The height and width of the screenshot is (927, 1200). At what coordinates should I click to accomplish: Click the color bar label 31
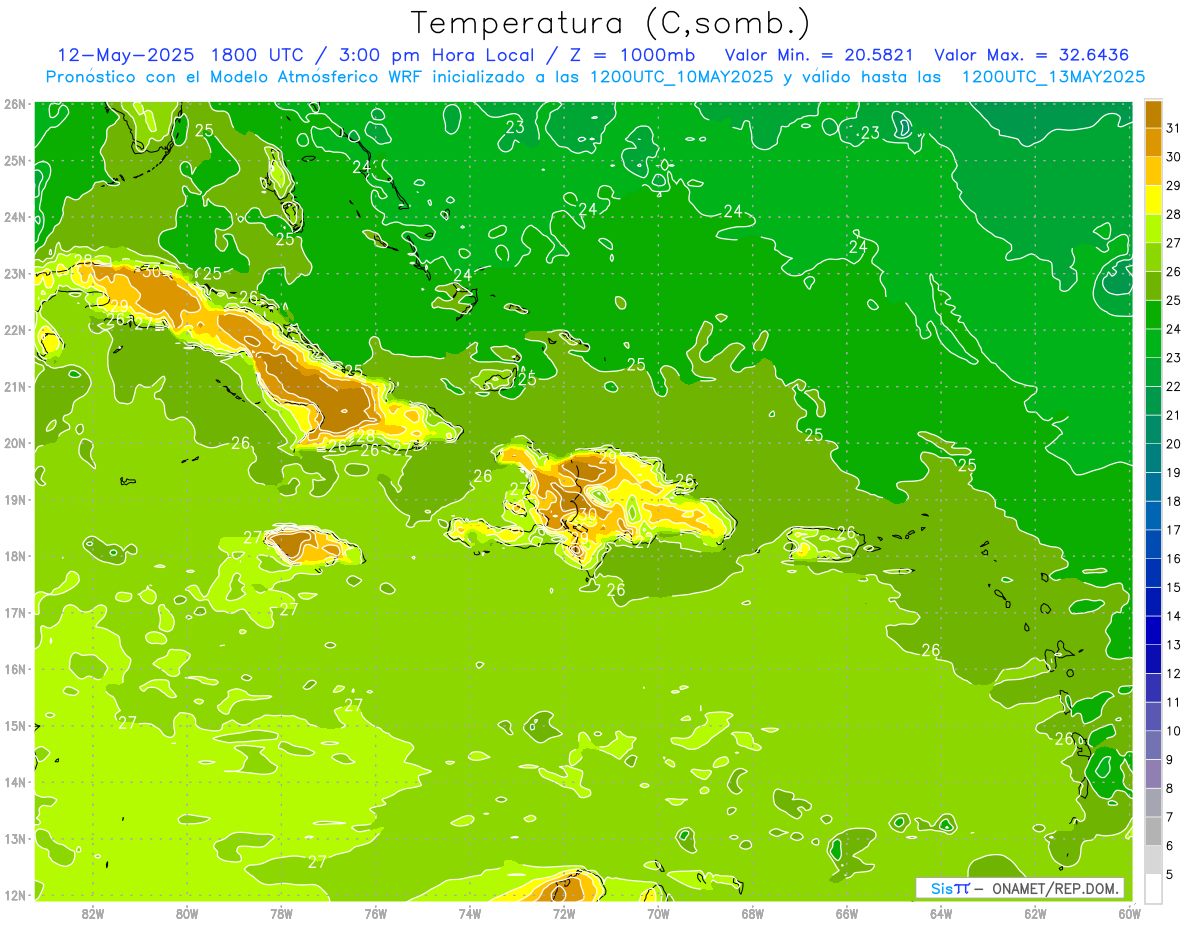click(1173, 128)
